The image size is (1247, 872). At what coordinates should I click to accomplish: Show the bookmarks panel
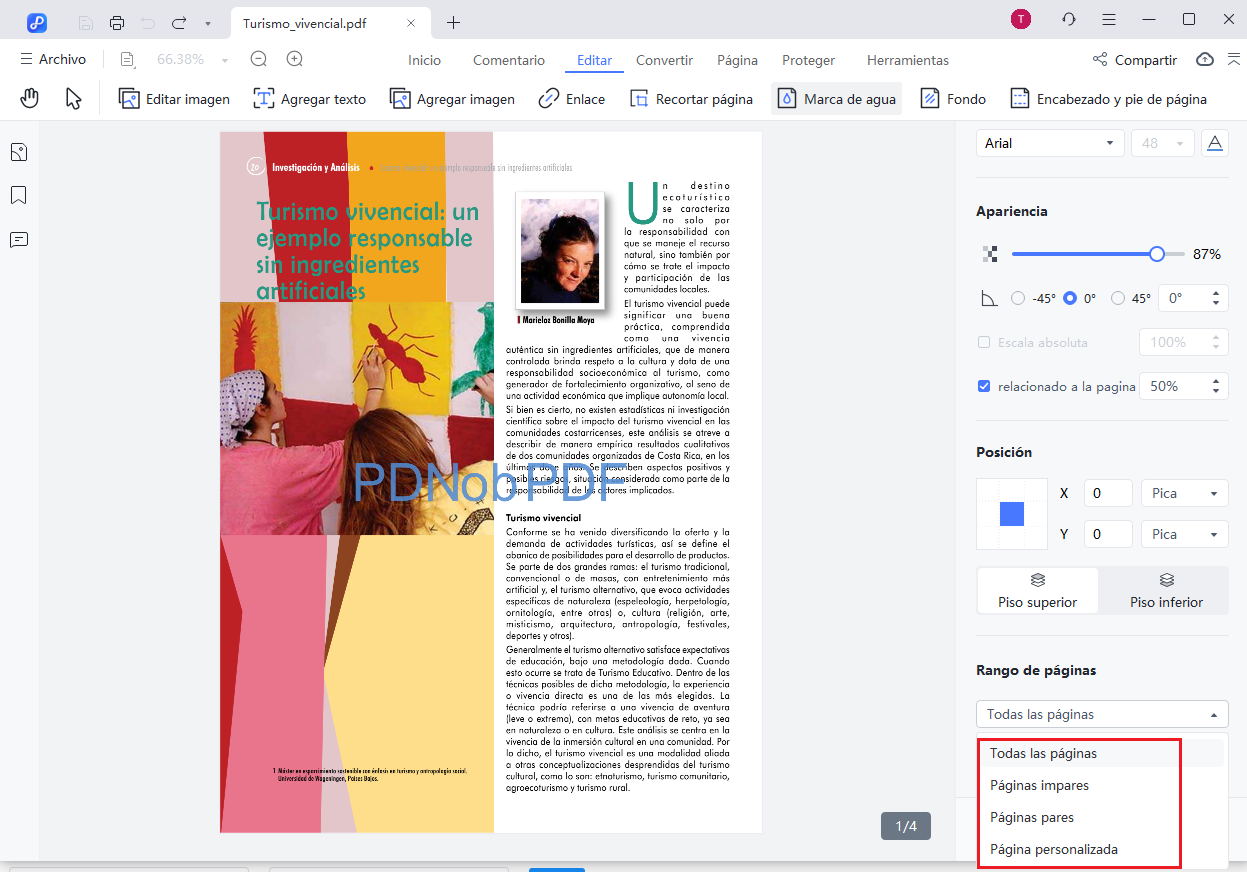click(18, 195)
